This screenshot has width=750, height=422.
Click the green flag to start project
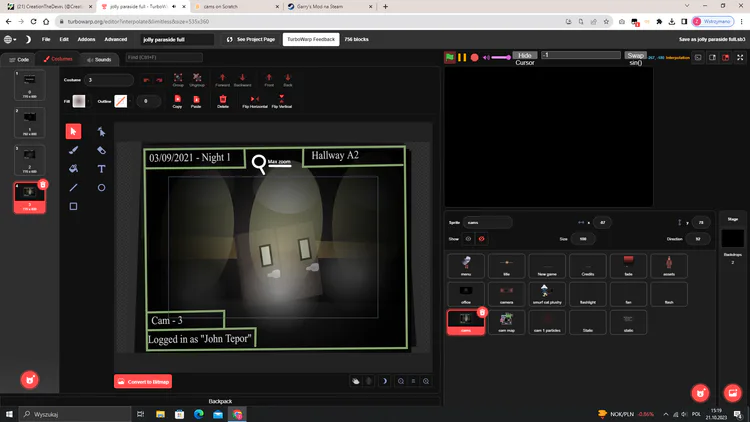click(x=450, y=57)
